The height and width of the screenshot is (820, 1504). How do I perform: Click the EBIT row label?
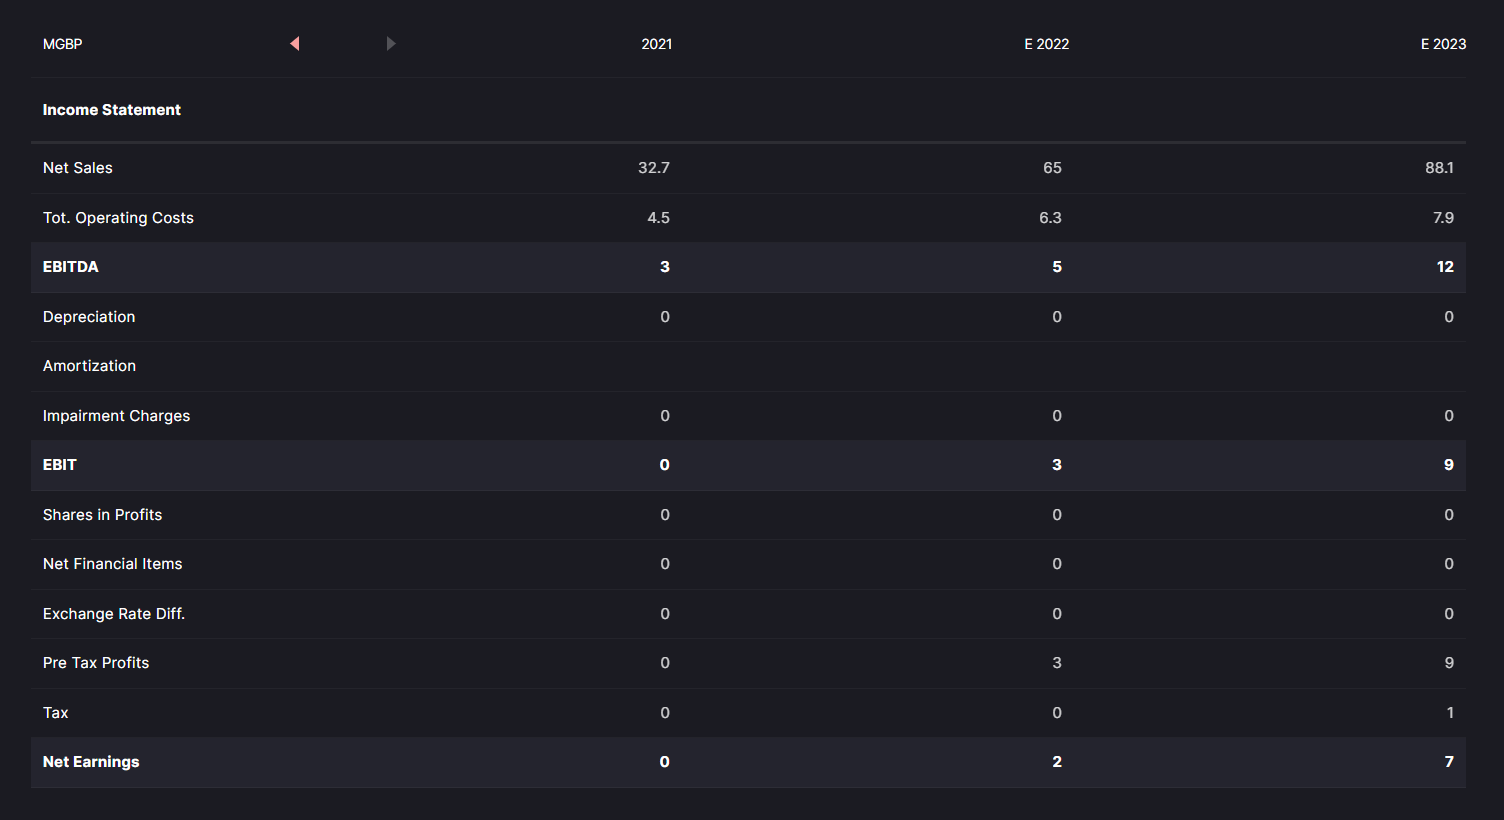click(60, 465)
